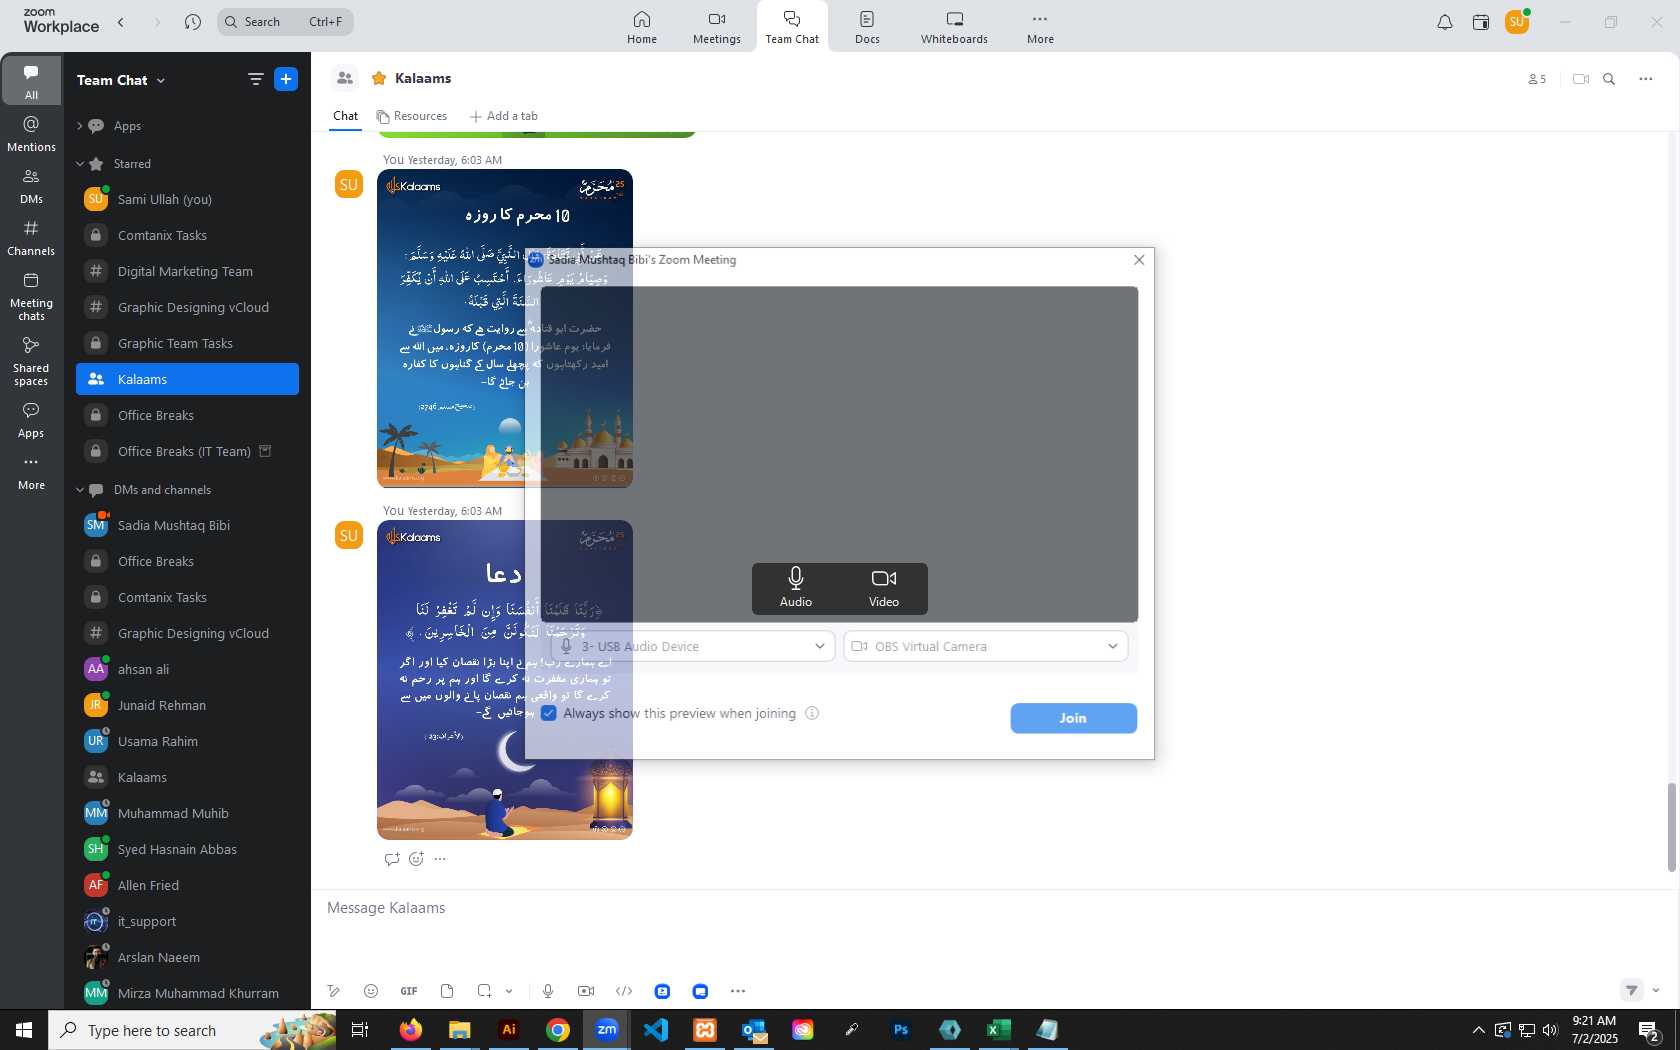Open Meeting chats in sidebar
The width and height of the screenshot is (1680, 1050).
[x=31, y=297]
